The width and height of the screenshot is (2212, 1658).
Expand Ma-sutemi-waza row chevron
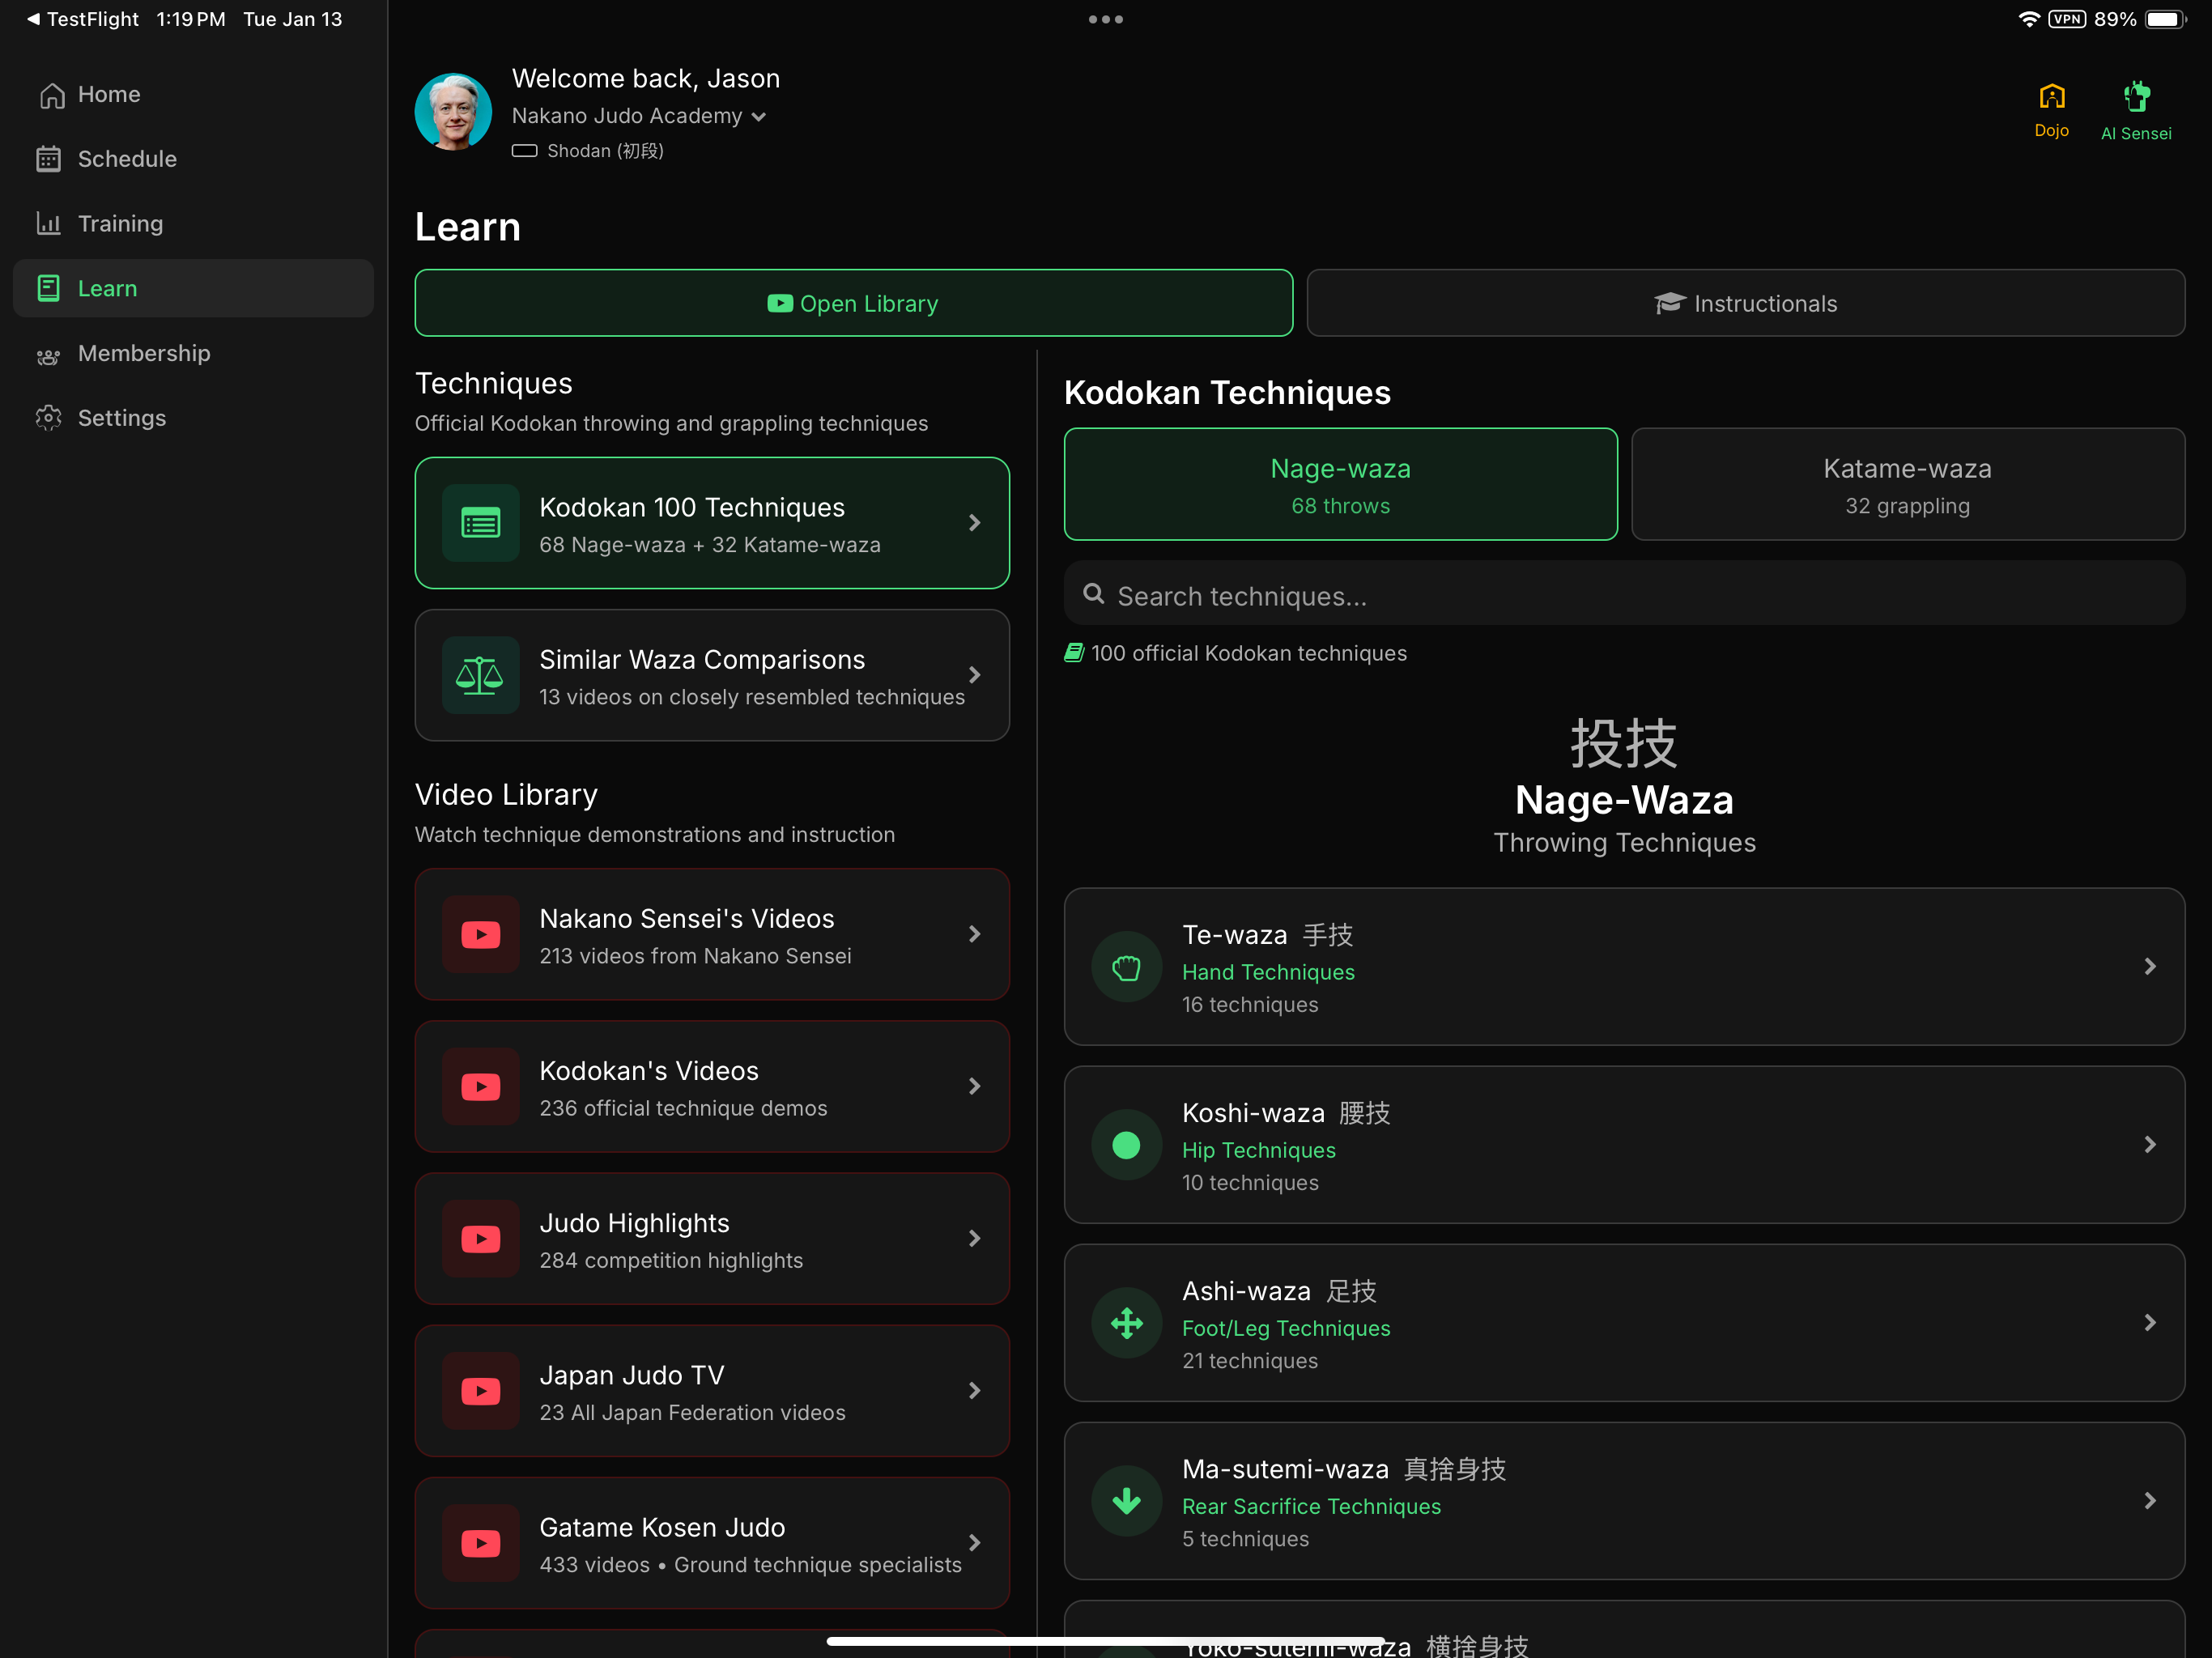point(2150,1501)
